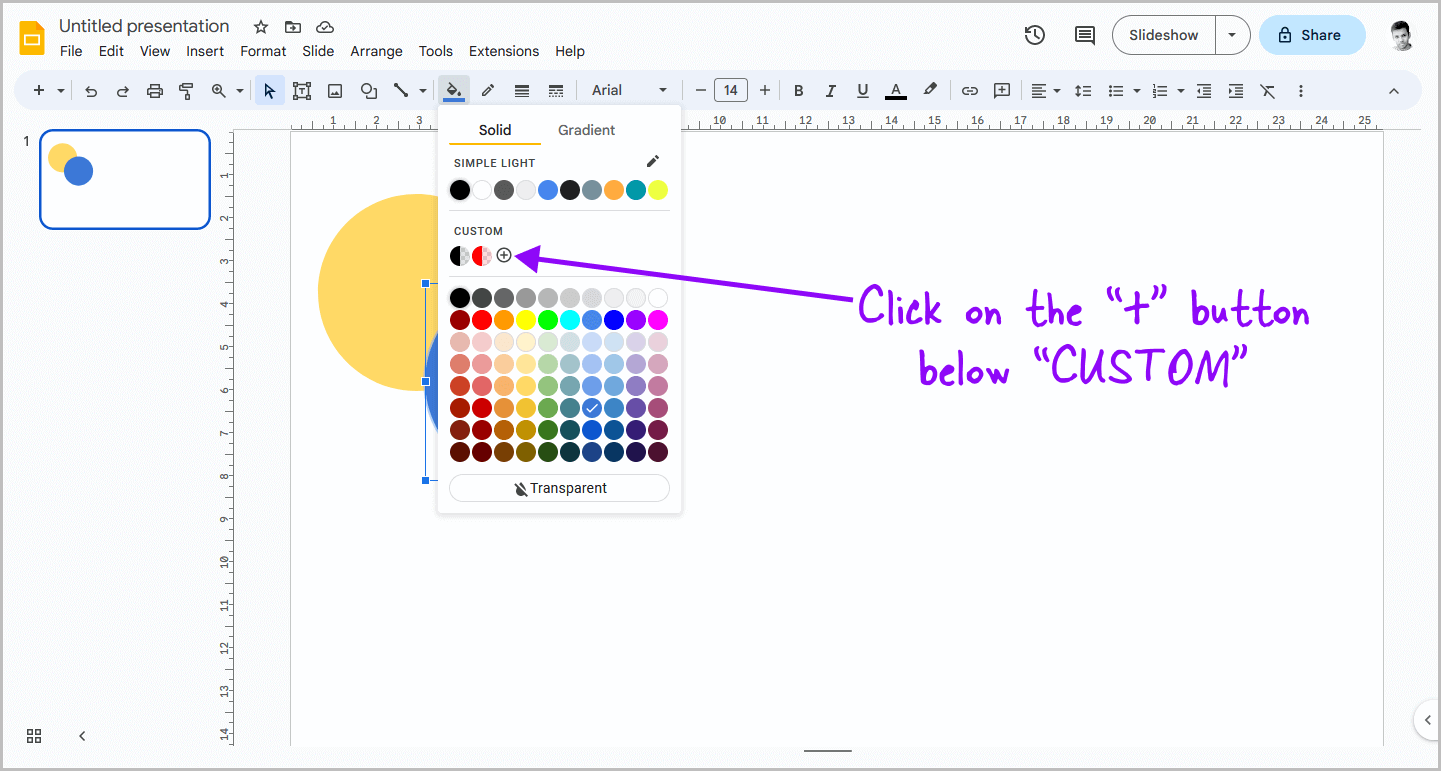The image size is (1441, 771).
Task: Click the Transparent button
Action: pos(559,488)
